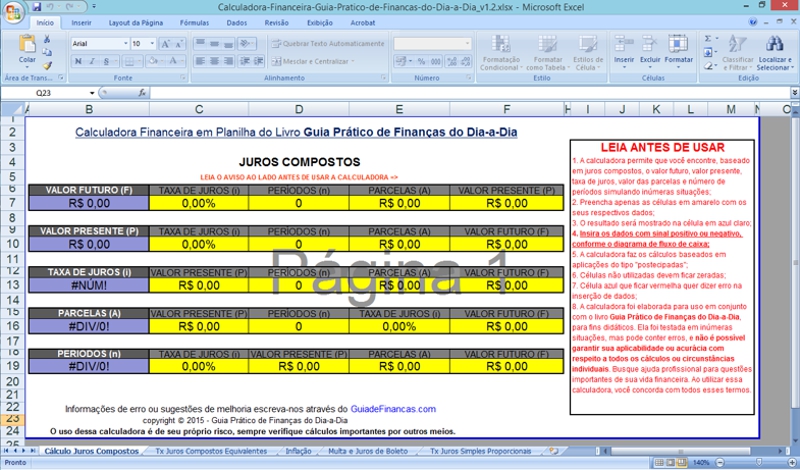Image resolution: width=800 pixels, height=470 pixels.
Task: Zoom in with the plus button
Action: coord(792,462)
